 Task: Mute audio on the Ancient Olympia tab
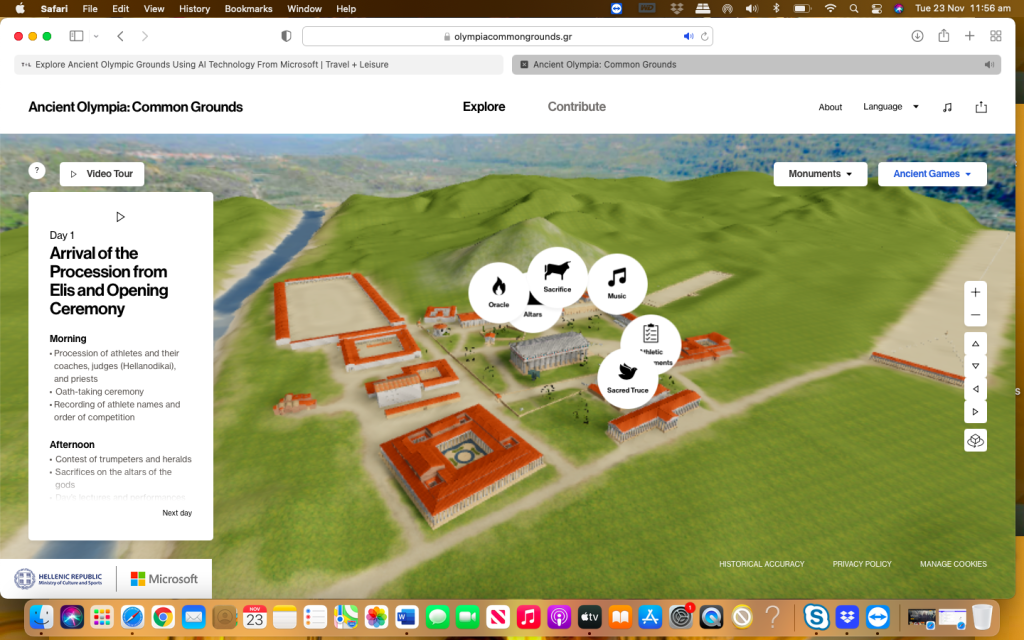click(x=989, y=65)
